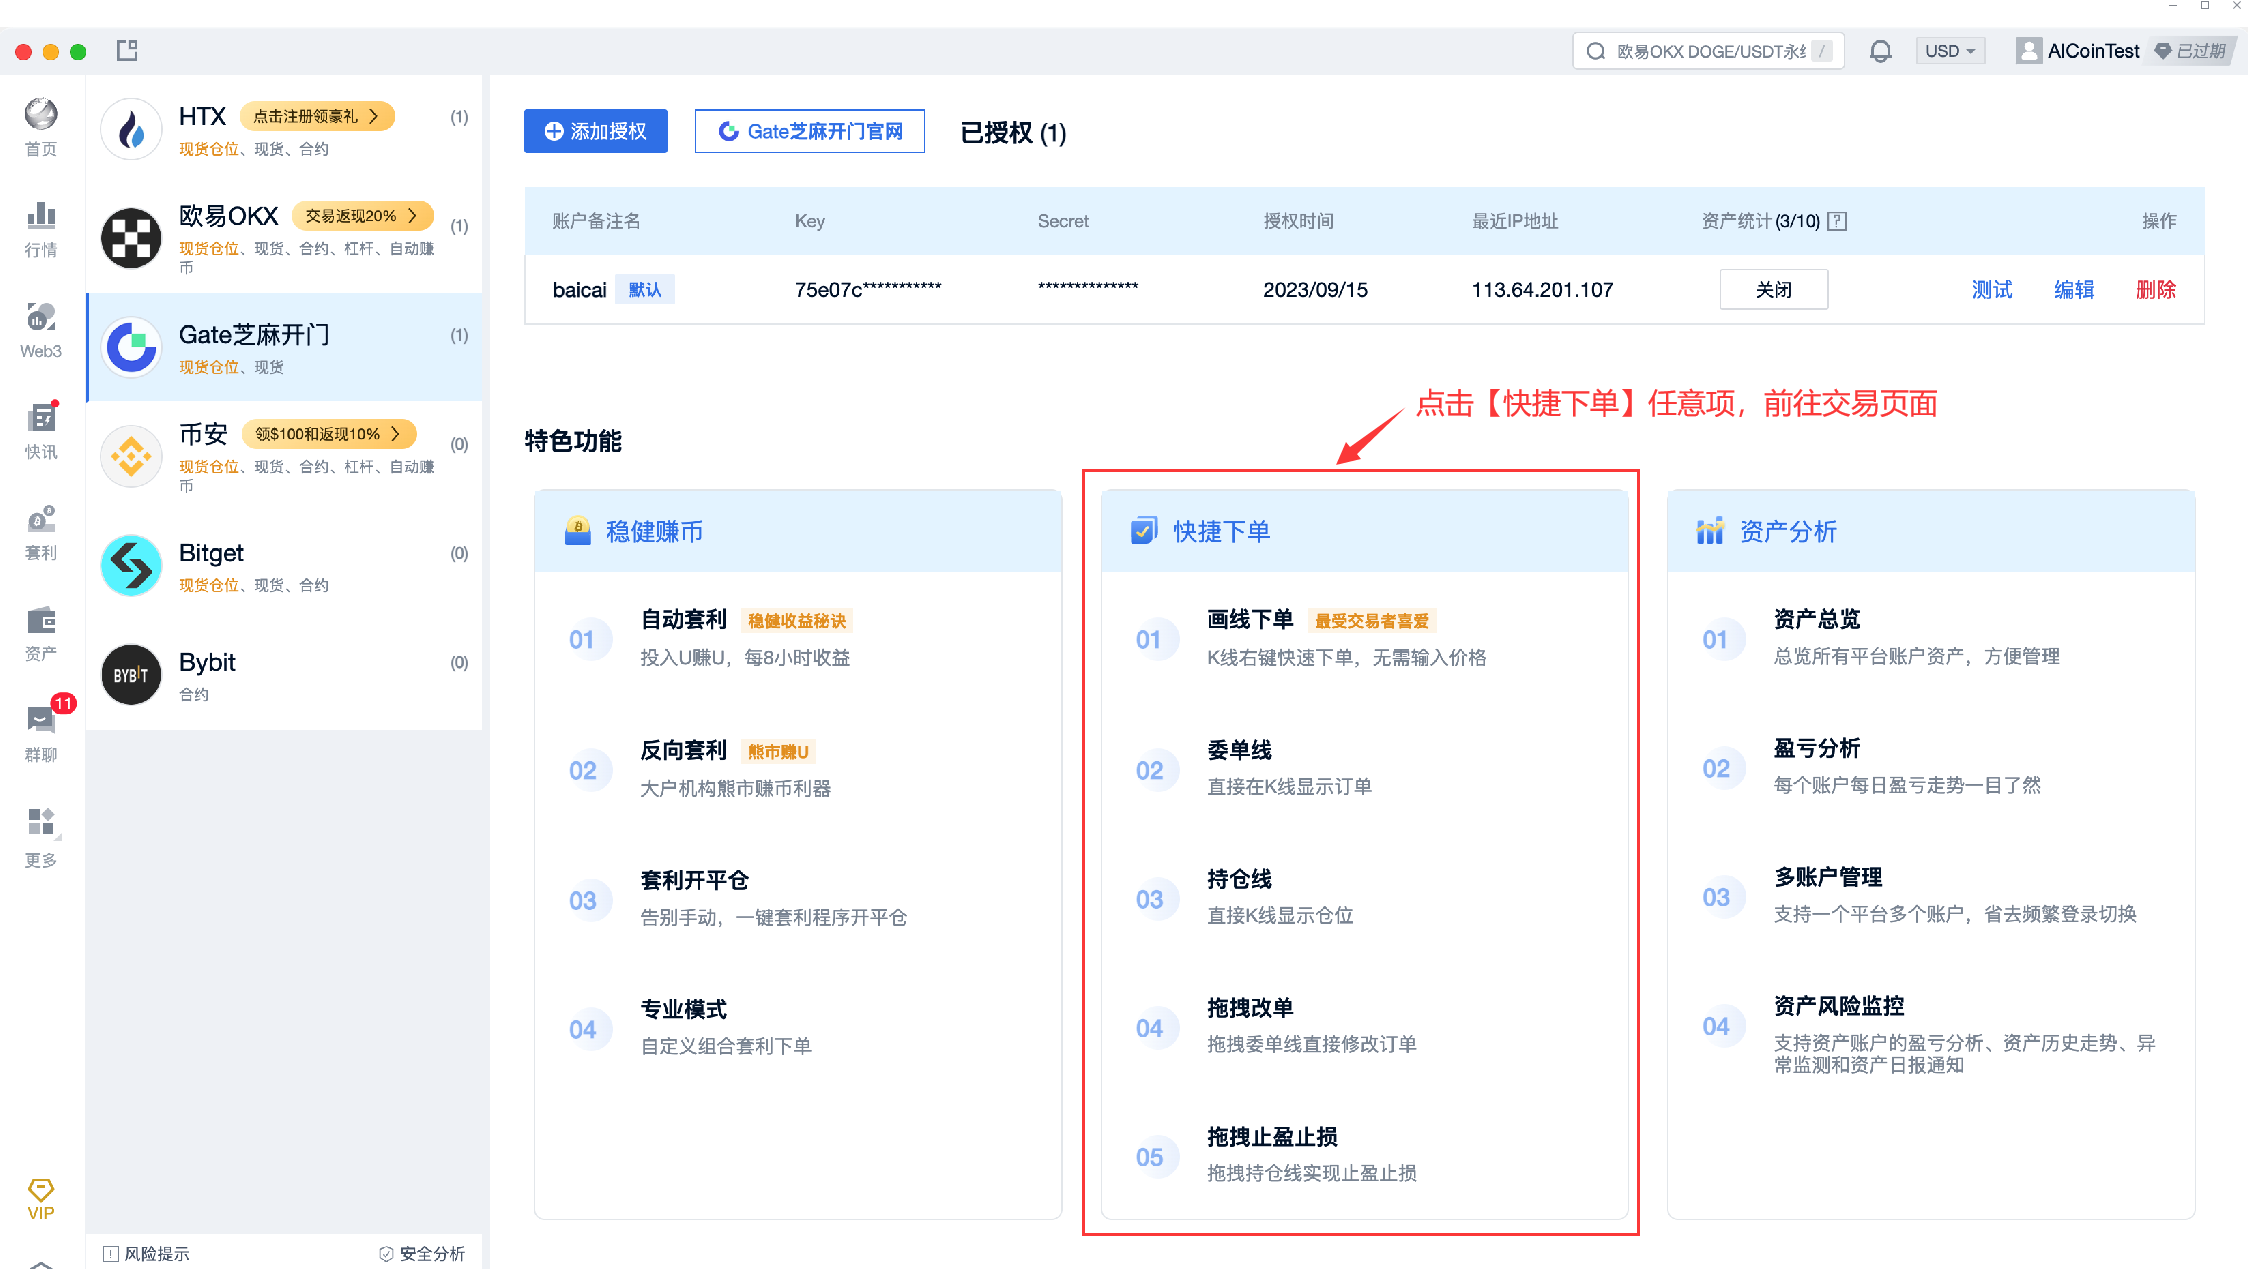2248x1269 pixels.
Task: Click 测试 for the baicai account
Action: [1992, 289]
